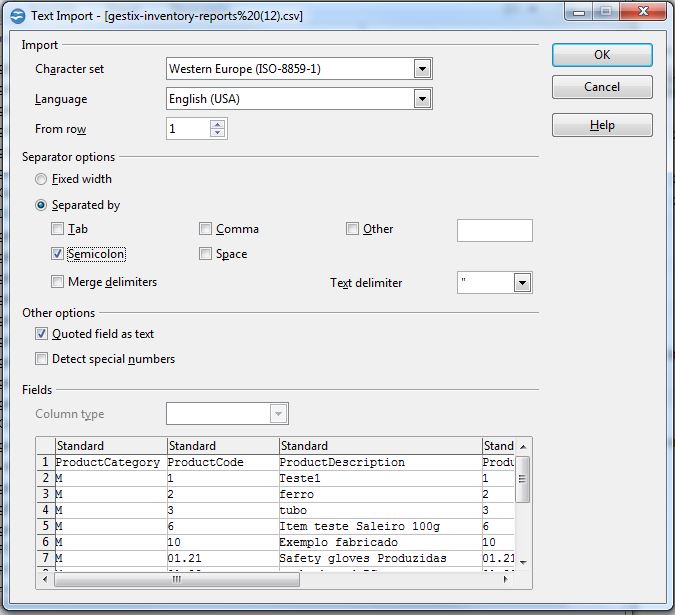Click the ferro cell in preview

click(x=381, y=494)
